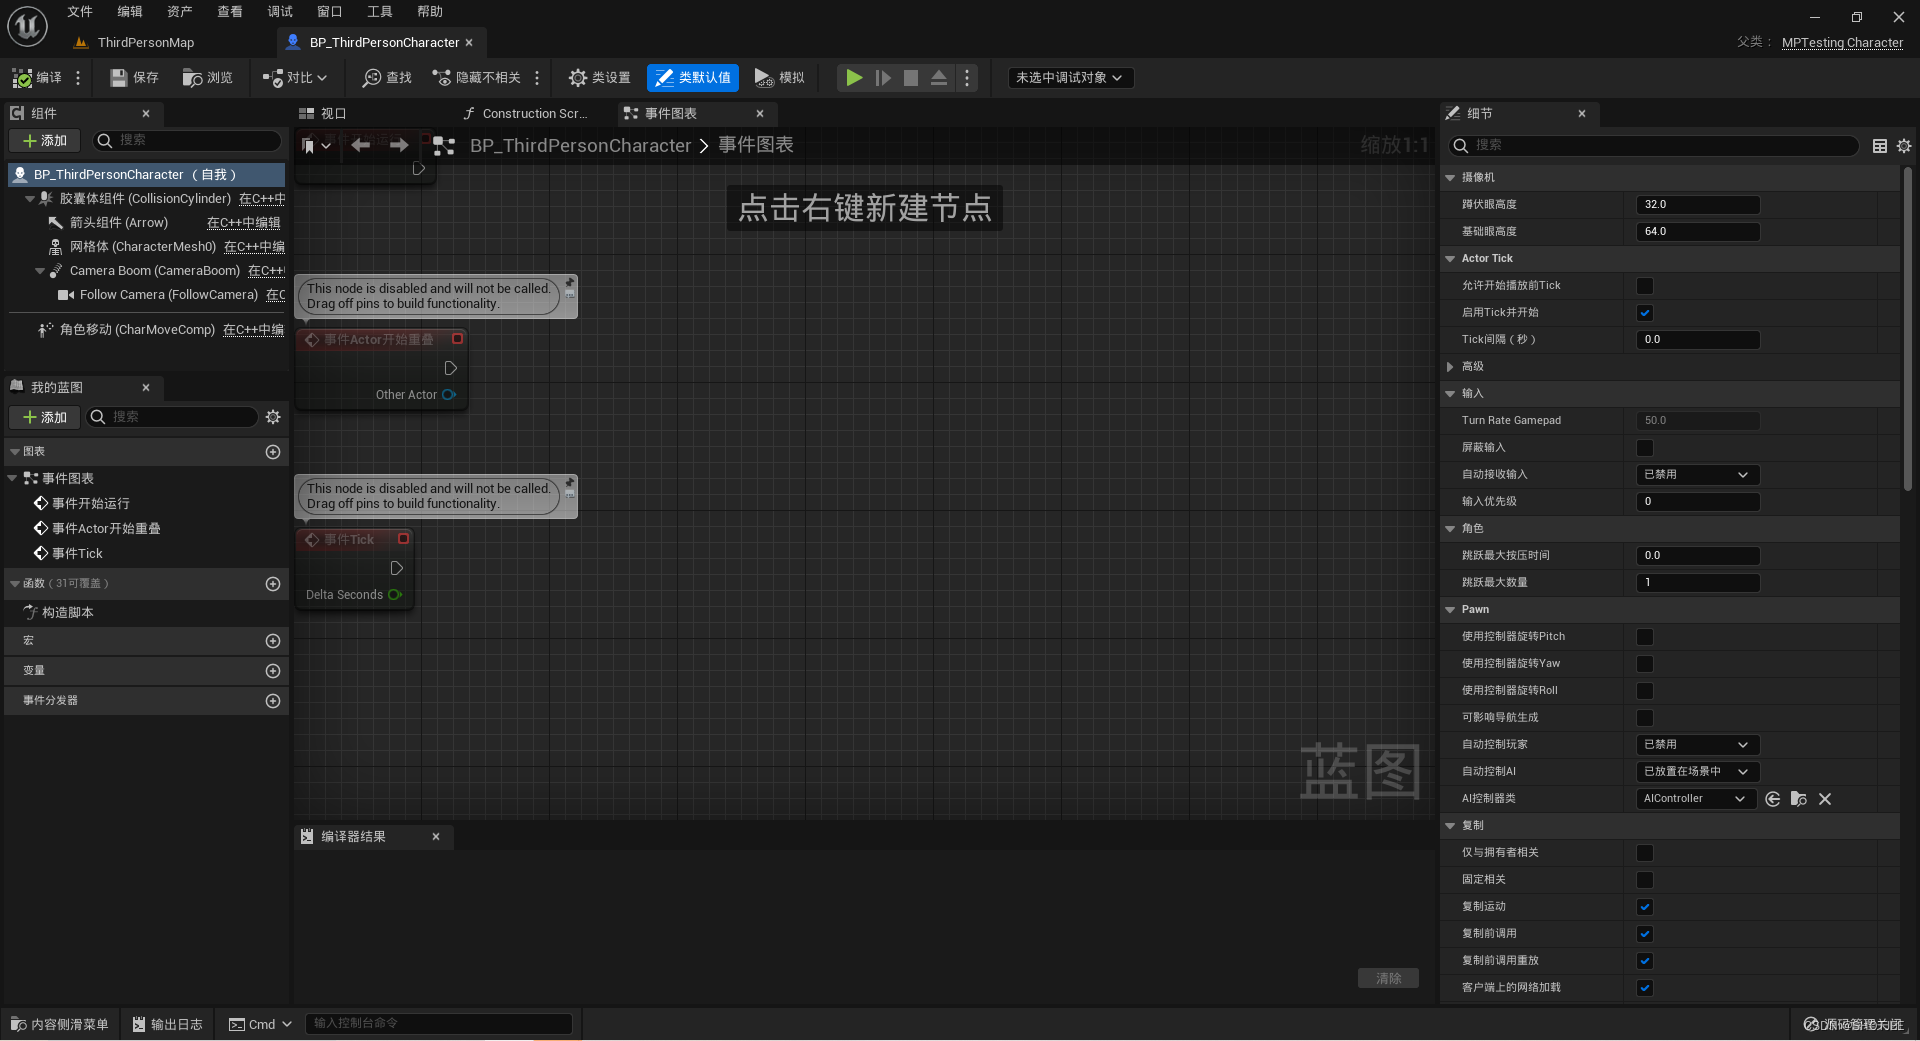This screenshot has height=1041, width=1920.
Task: Open play options three-dot menu
Action: point(967,78)
